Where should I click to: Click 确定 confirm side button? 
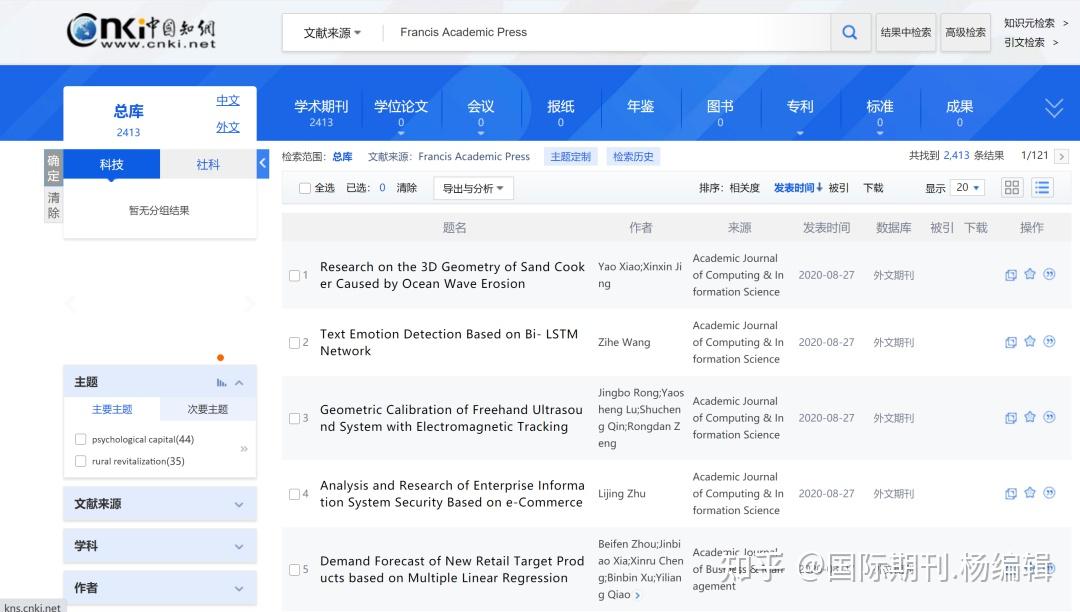point(53,168)
